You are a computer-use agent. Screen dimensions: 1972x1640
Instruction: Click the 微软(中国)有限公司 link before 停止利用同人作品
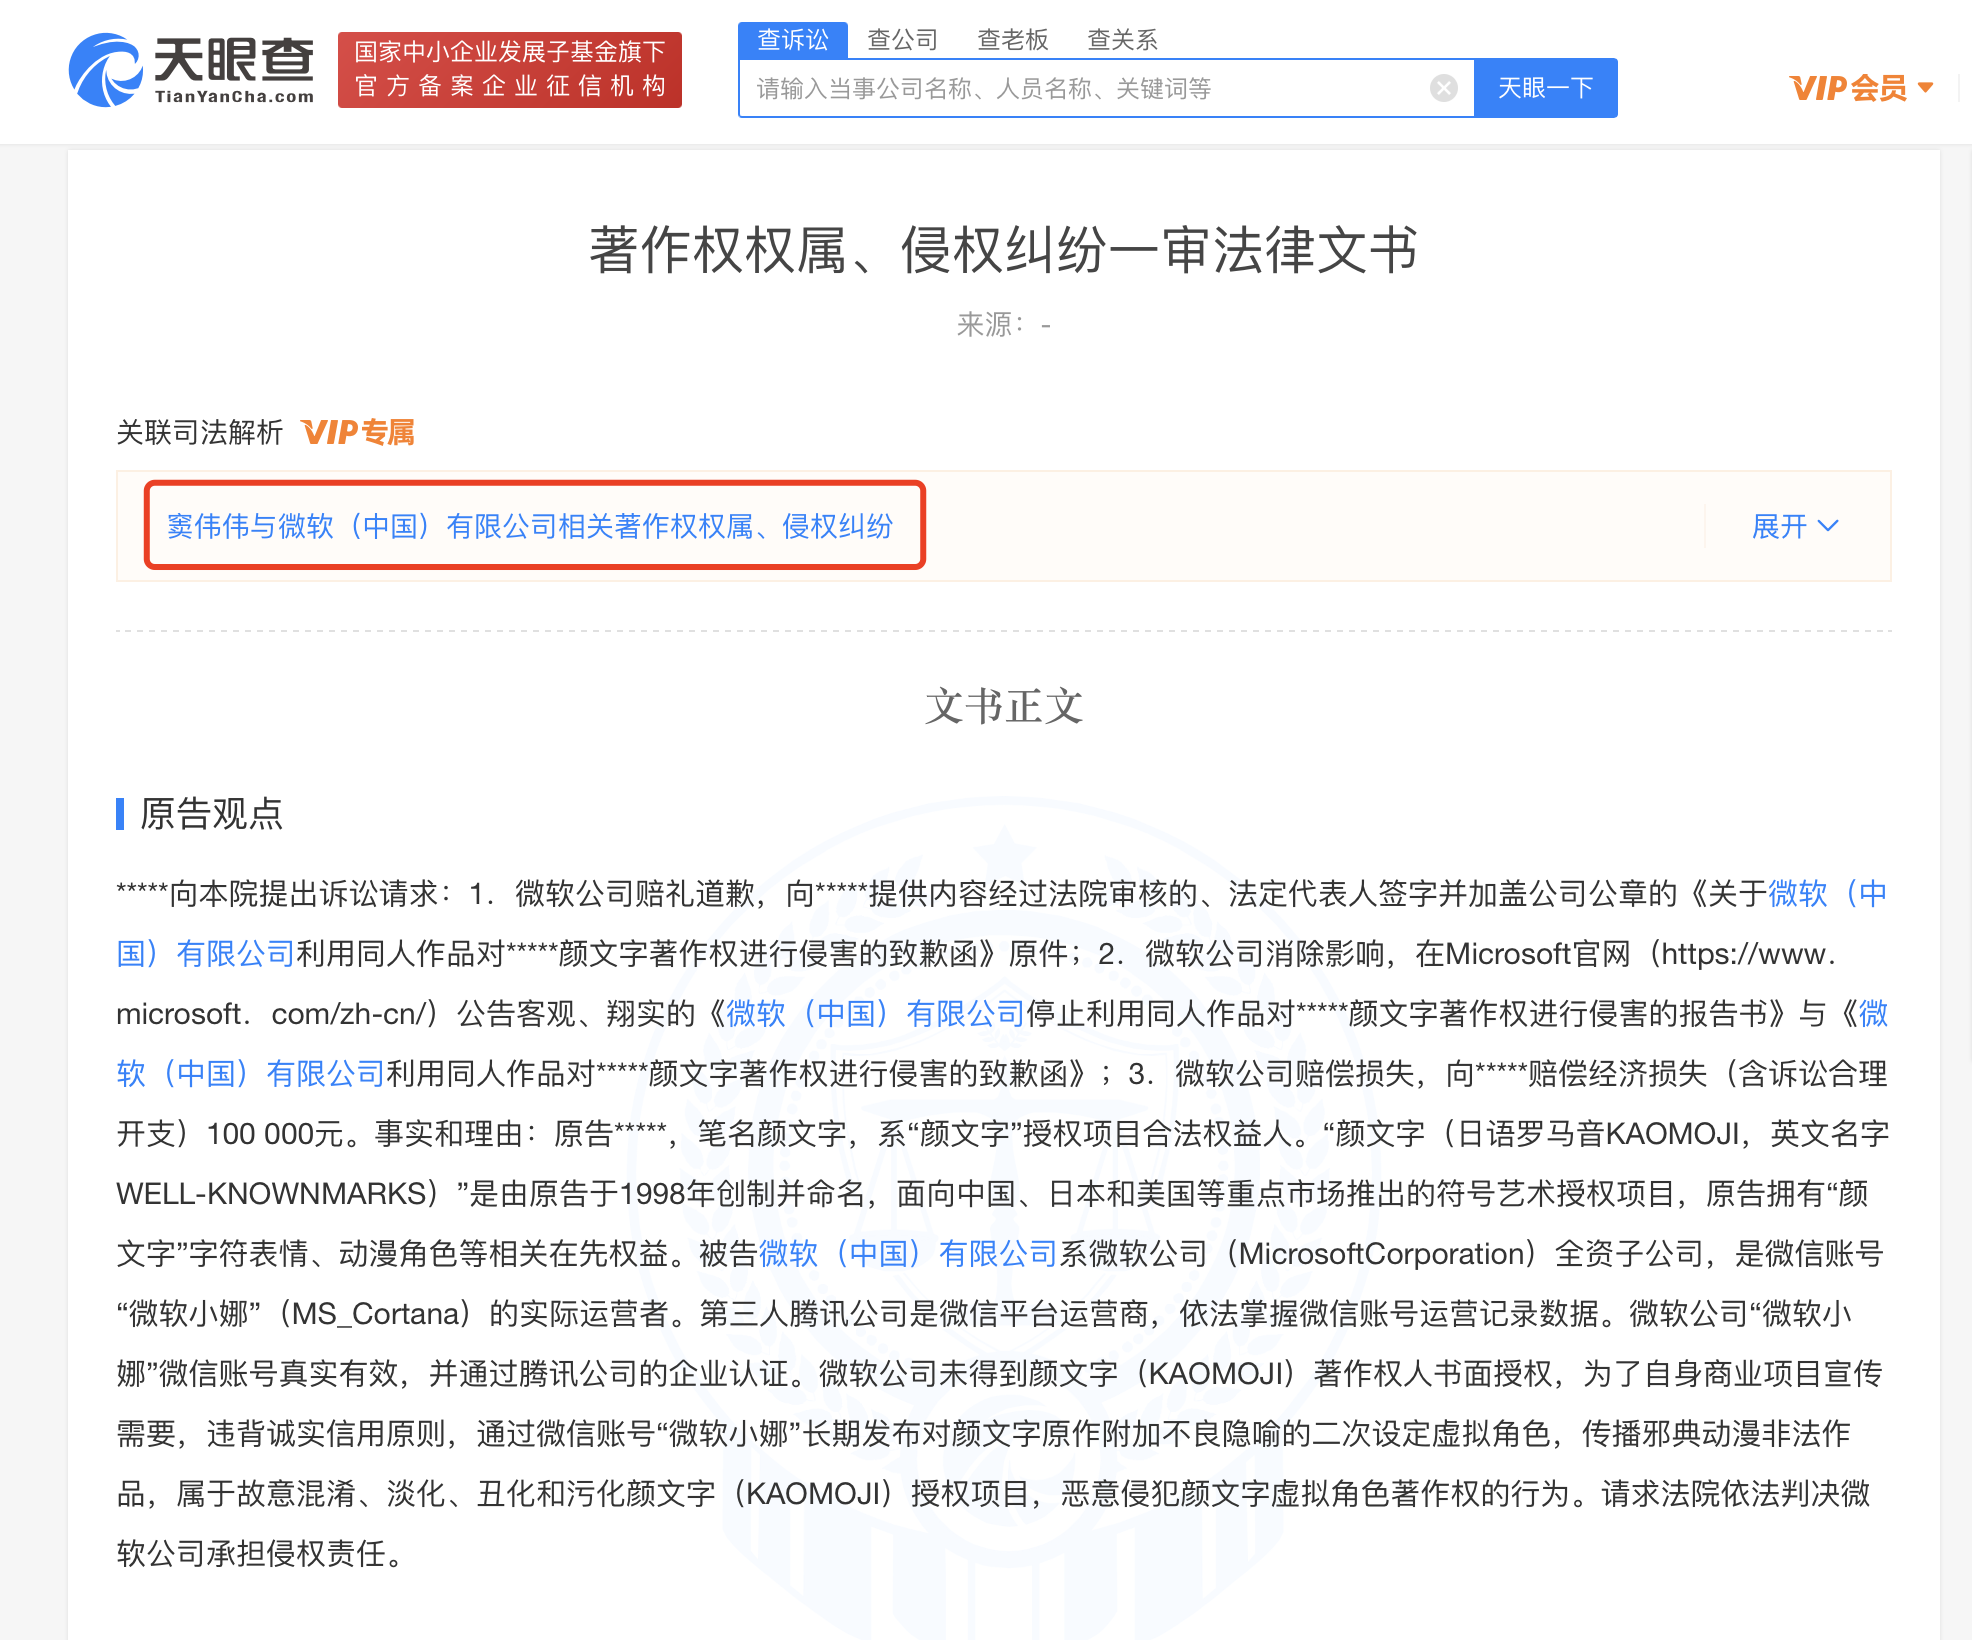[x=875, y=1013]
